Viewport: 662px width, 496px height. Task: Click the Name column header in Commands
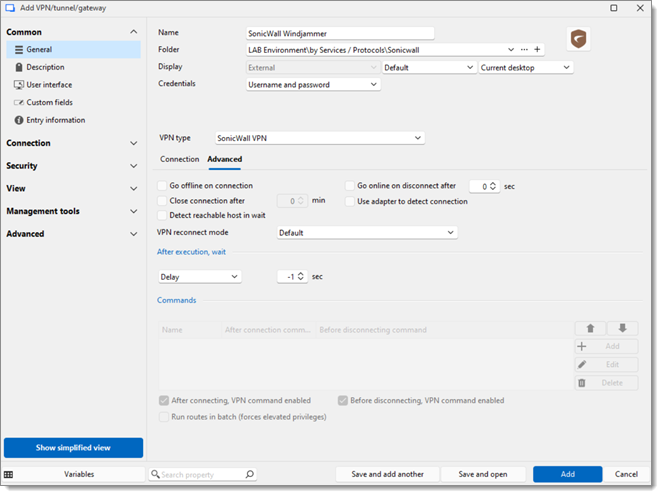tap(190, 330)
